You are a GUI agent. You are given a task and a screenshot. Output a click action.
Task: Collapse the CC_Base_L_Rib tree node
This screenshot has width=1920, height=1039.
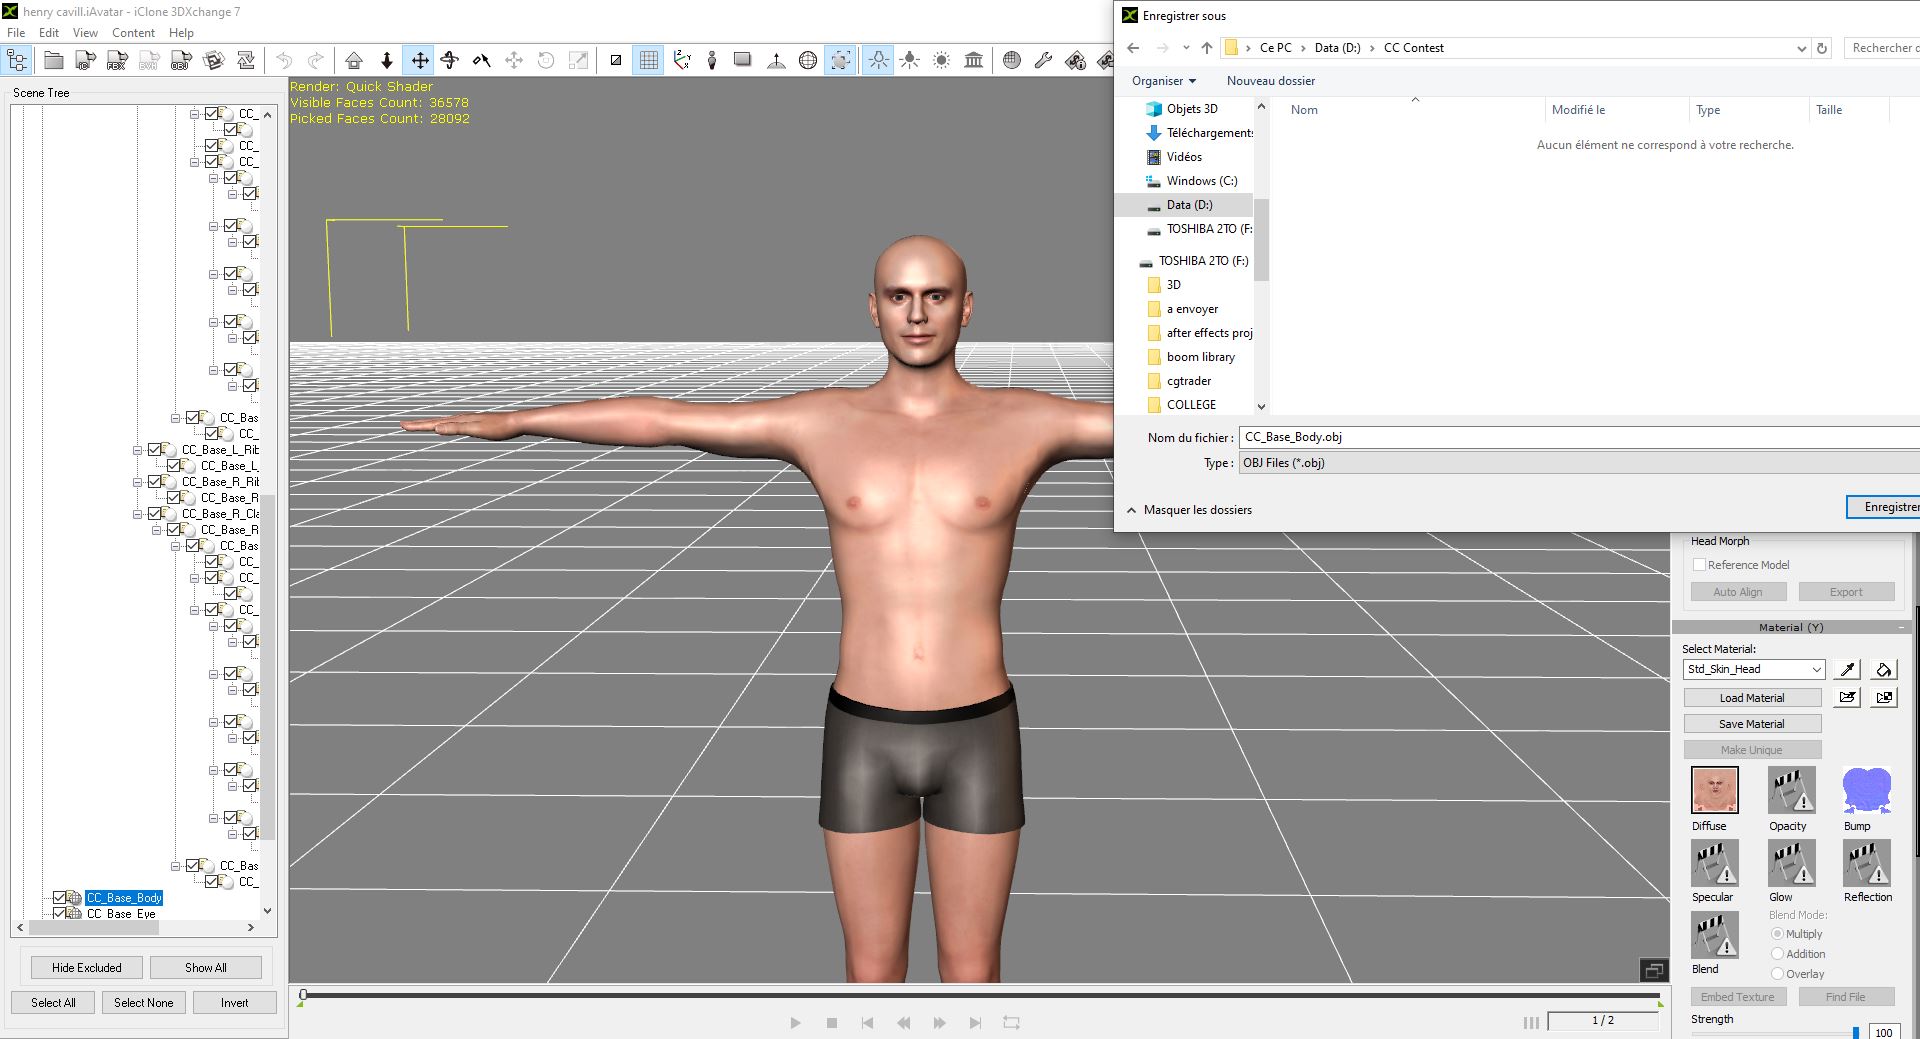(137, 450)
